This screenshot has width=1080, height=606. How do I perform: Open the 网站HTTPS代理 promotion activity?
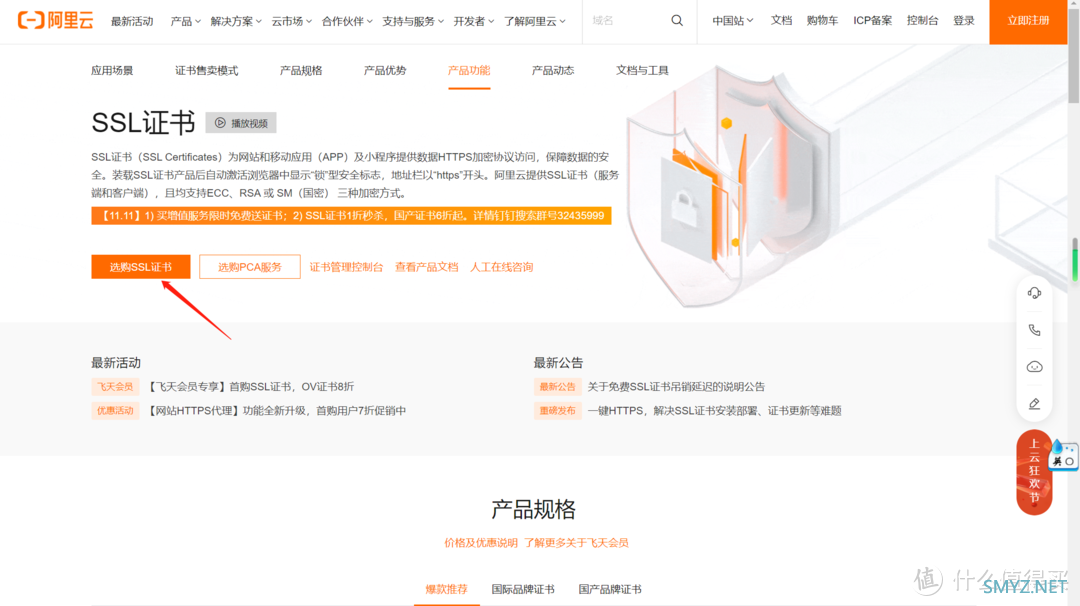pos(277,410)
